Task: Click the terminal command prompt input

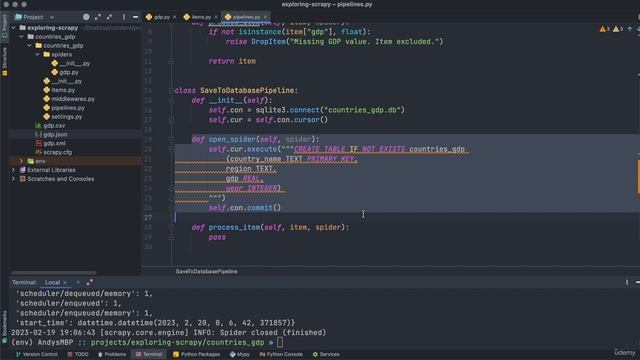Action: pyautogui.click(x=280, y=342)
